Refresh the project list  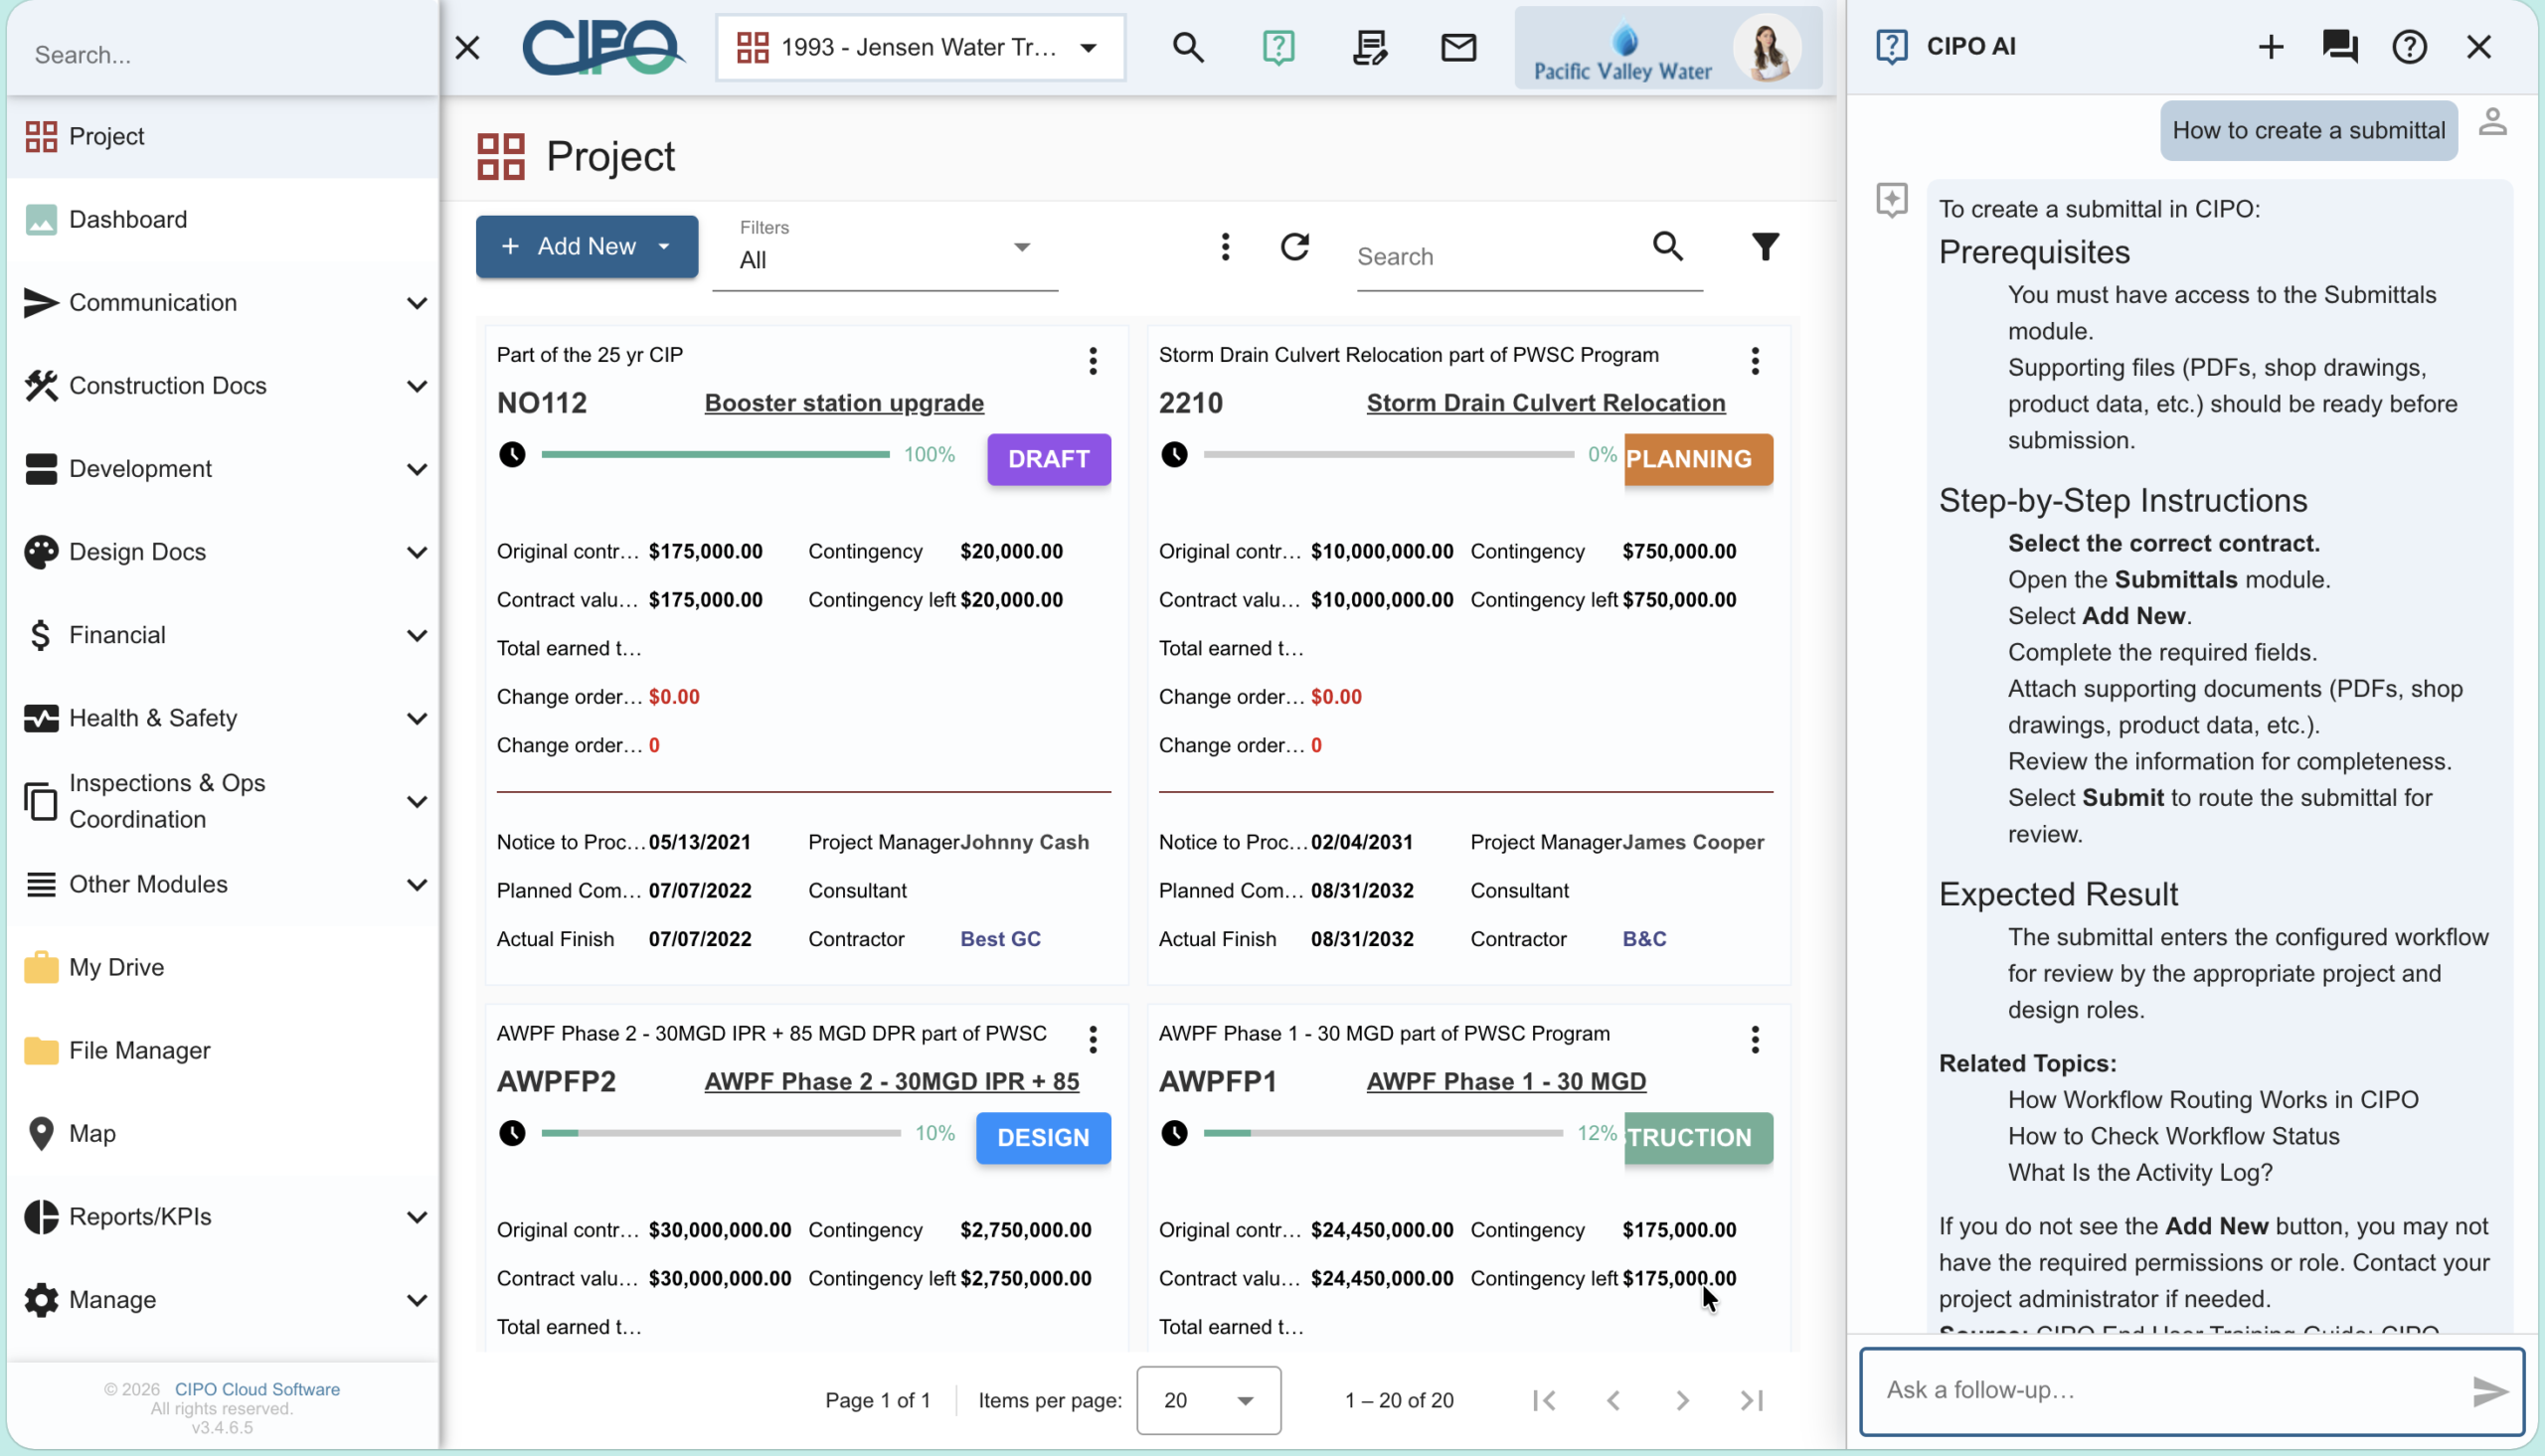[x=1294, y=246]
